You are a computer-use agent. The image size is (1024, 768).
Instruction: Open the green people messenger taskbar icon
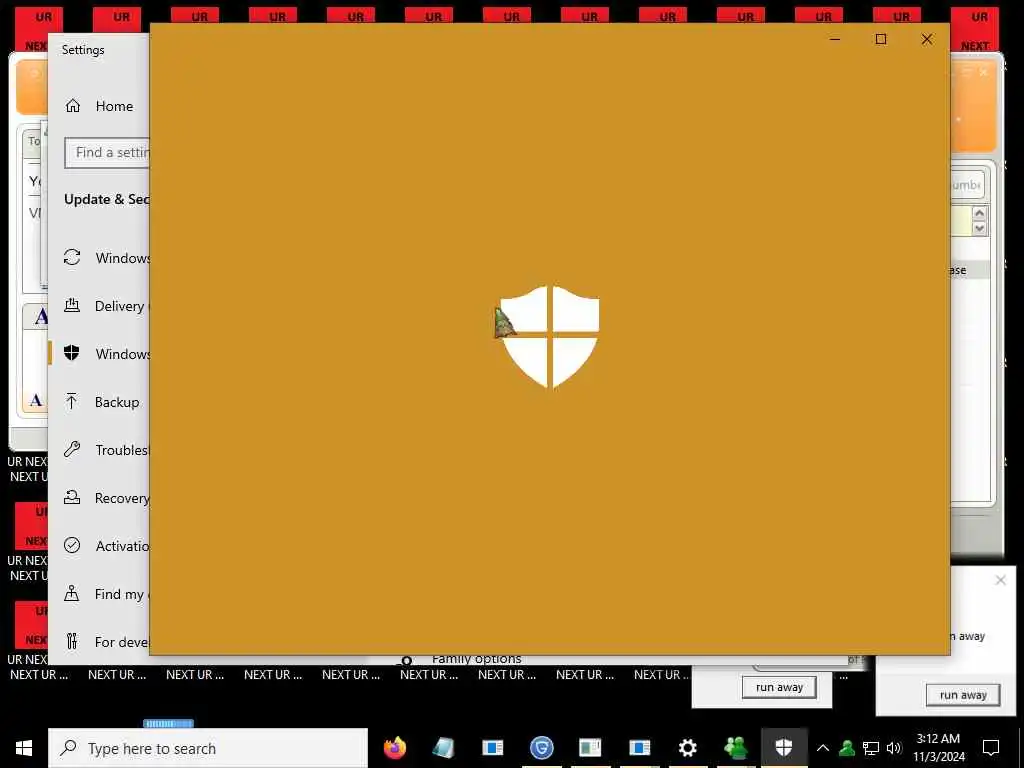coord(736,748)
